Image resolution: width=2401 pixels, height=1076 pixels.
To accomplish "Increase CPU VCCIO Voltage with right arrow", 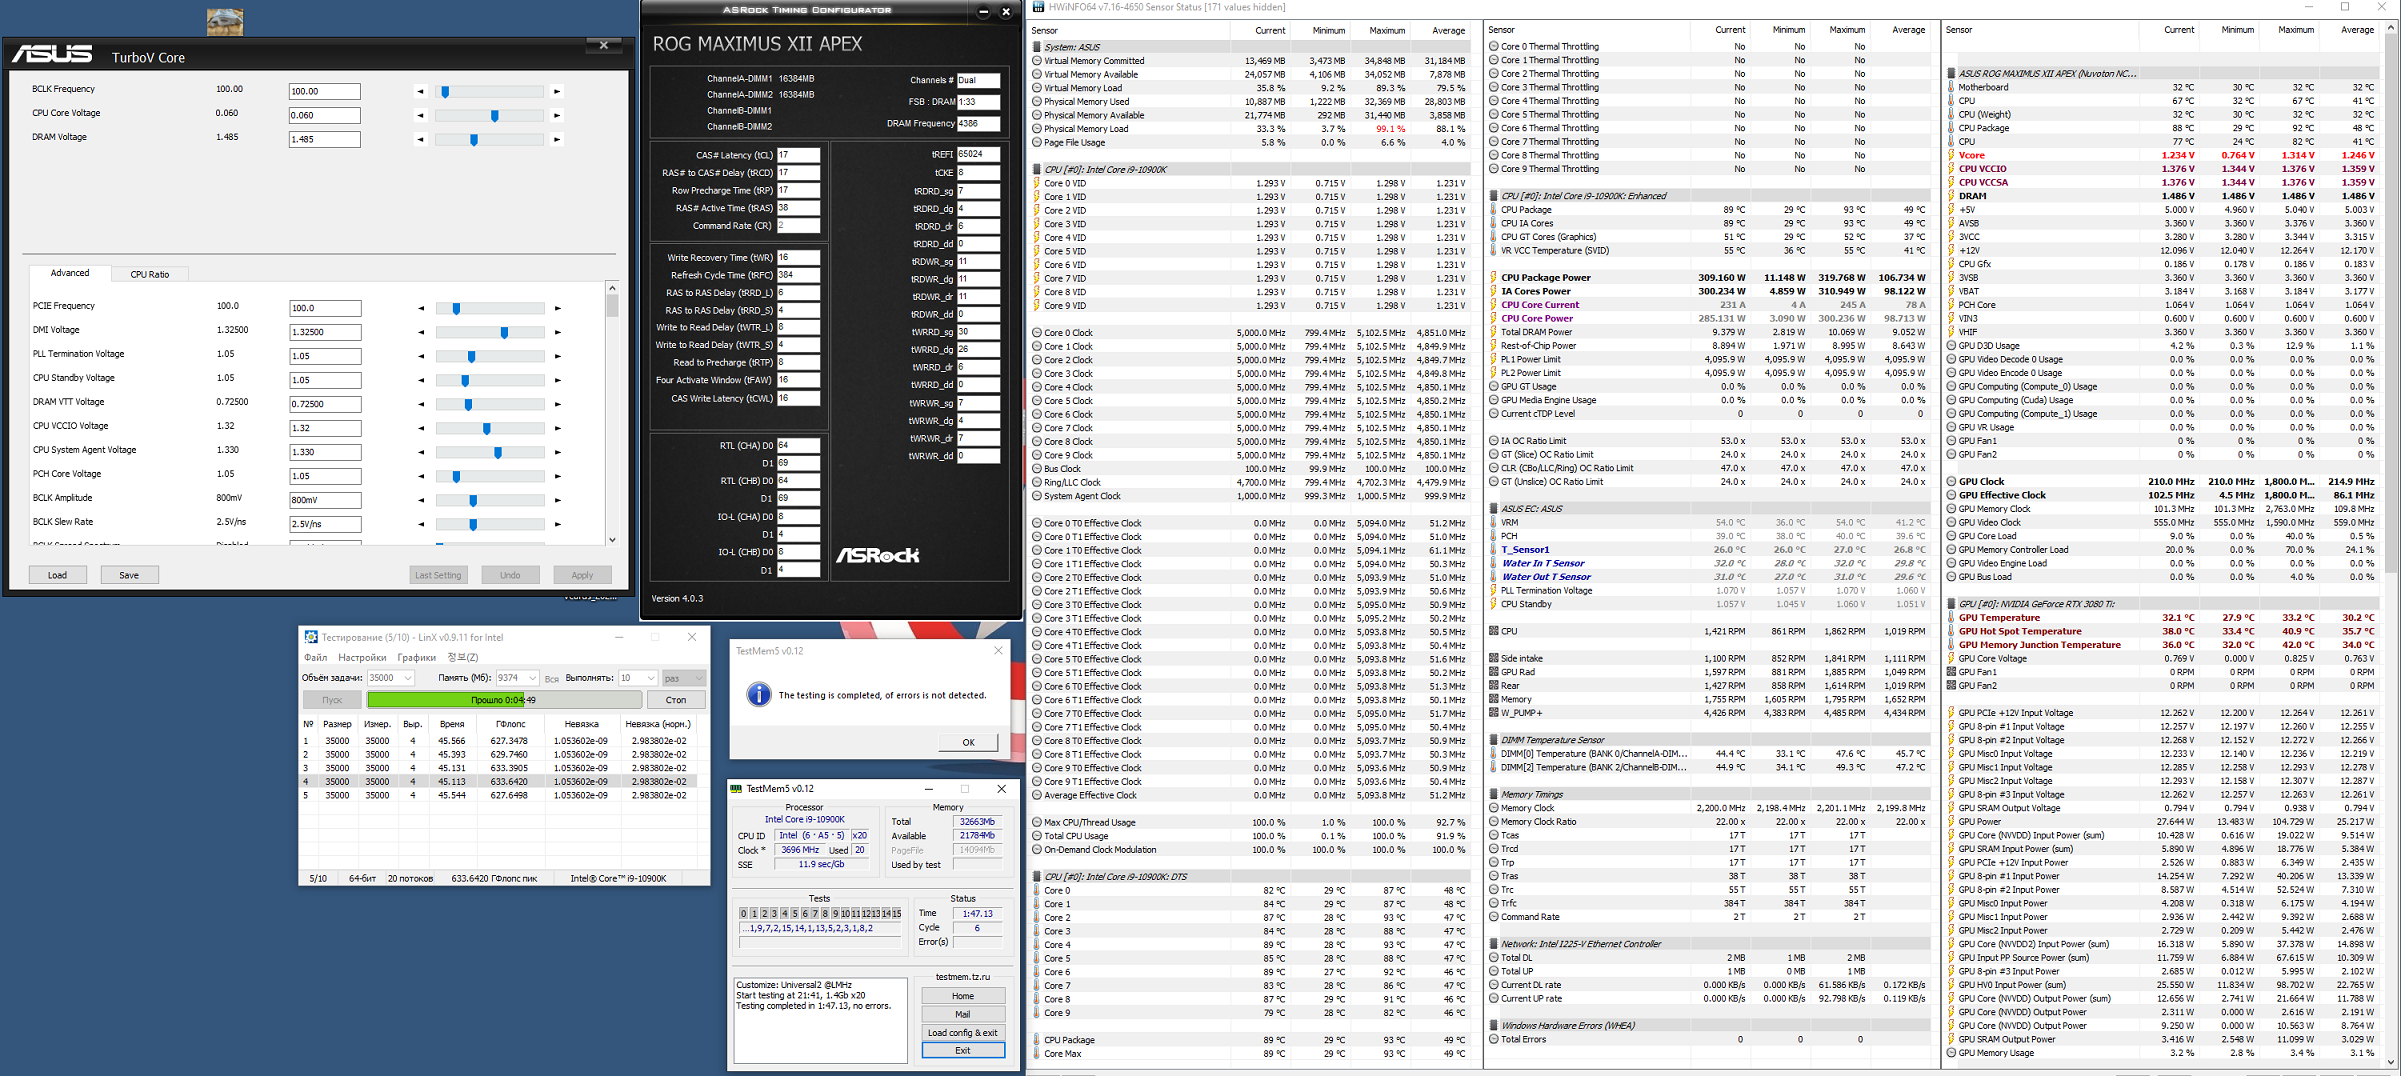I will coord(557,428).
